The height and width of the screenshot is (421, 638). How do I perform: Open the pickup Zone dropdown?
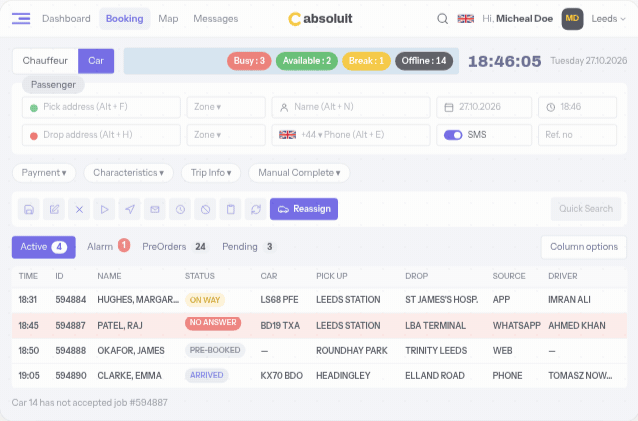click(226, 107)
